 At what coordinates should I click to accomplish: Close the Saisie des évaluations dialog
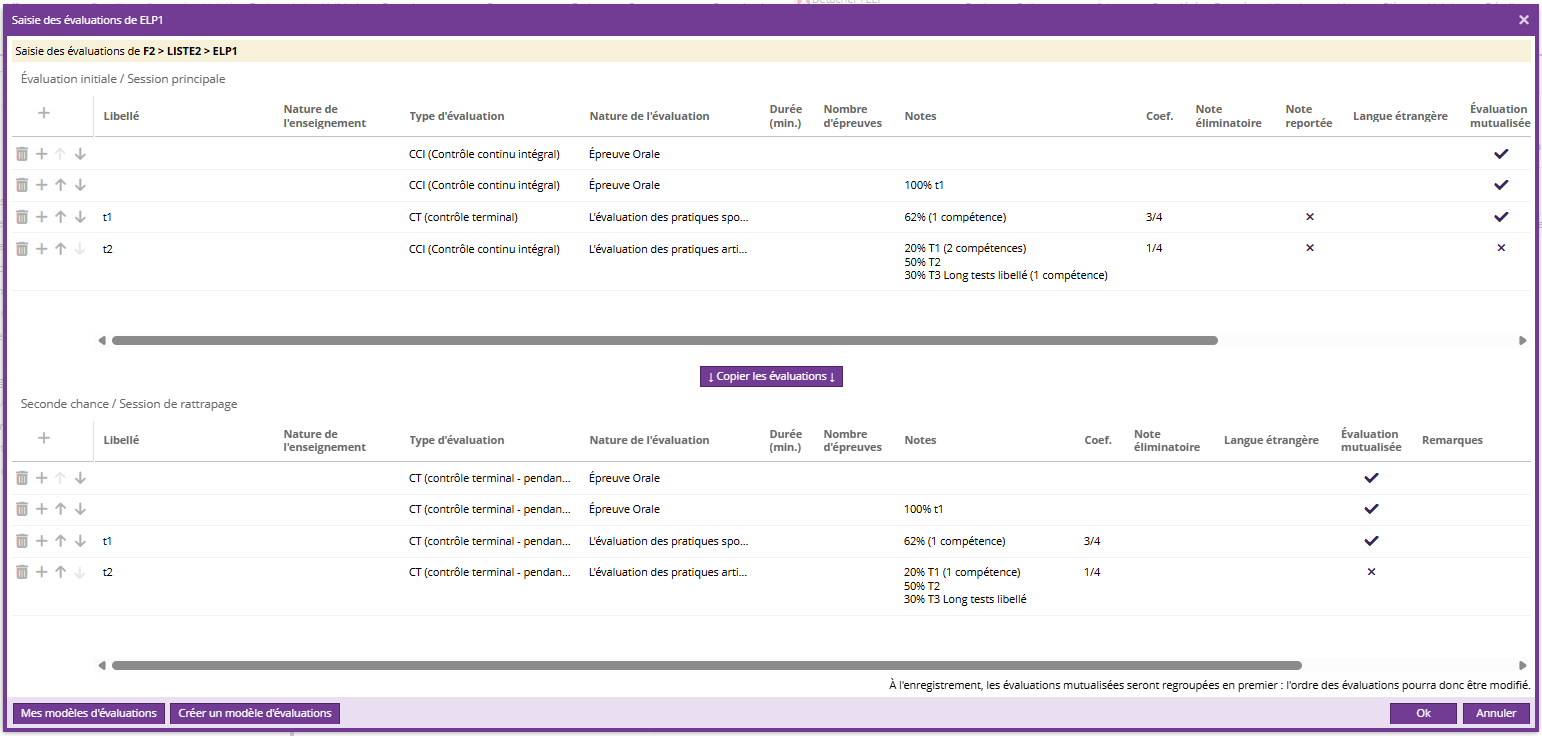point(1523,20)
